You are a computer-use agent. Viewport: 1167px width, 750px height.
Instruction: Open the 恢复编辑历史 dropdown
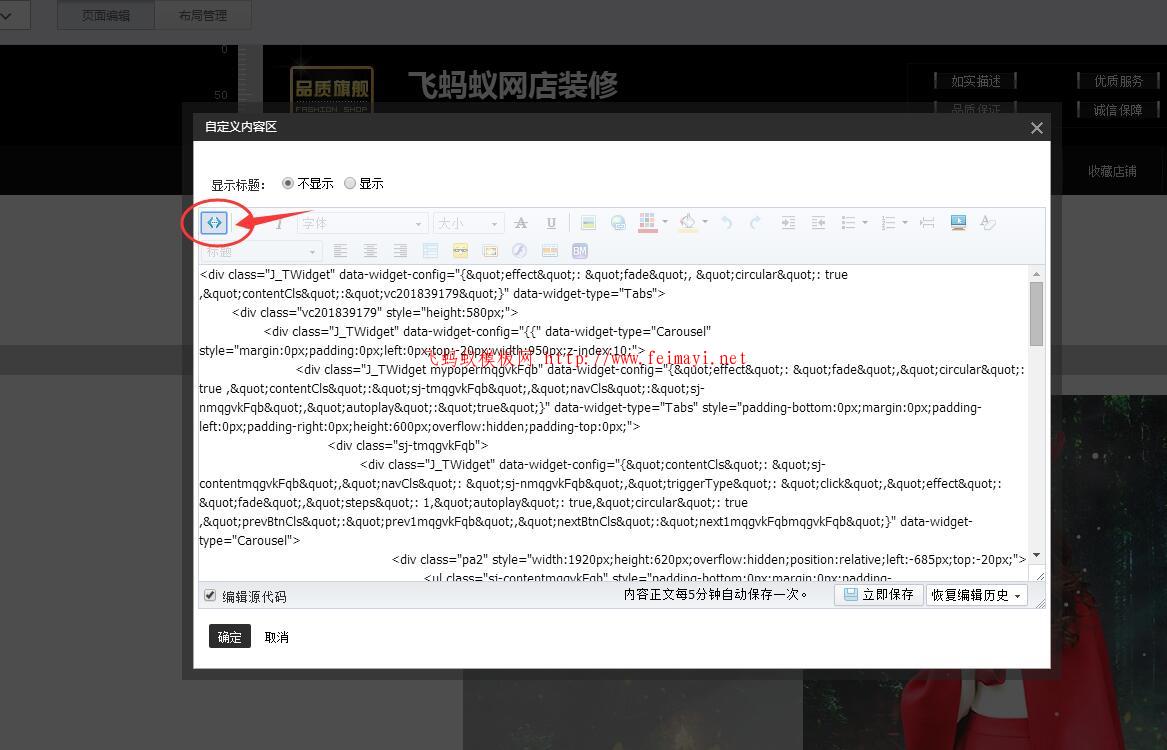(976, 594)
